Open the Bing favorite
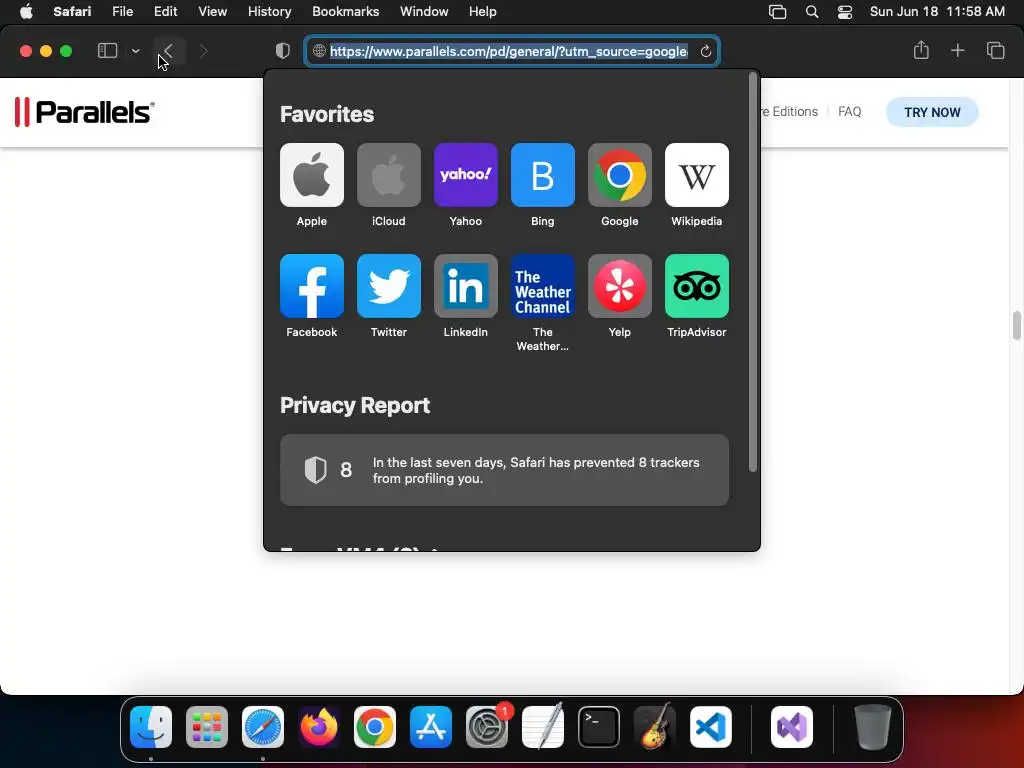The height and width of the screenshot is (768, 1024). tap(543, 175)
